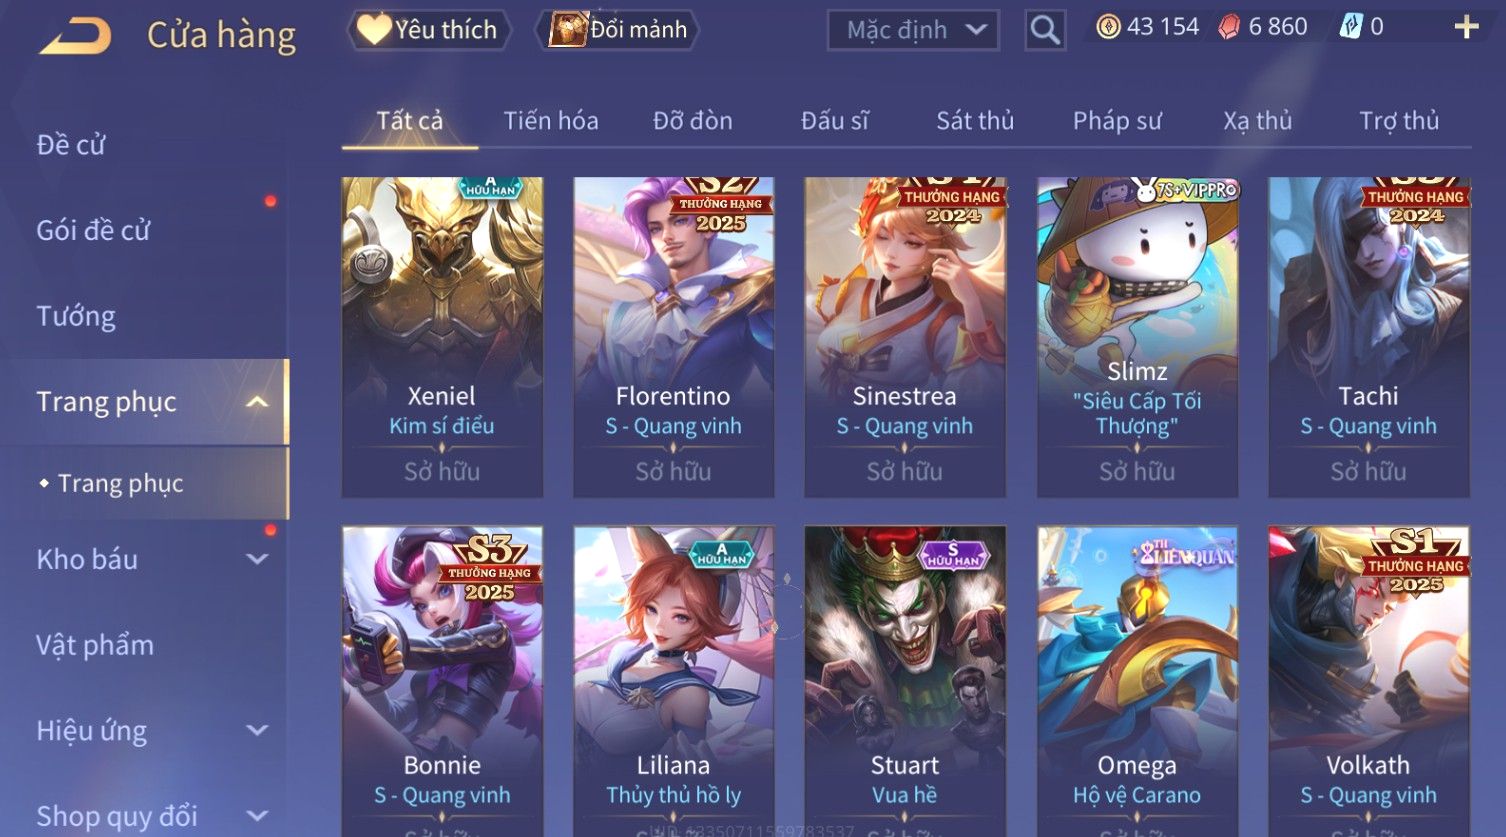Viewport: 1506px width, 837px height.
Task: Tap the plus icon to add currency
Action: point(1466,27)
